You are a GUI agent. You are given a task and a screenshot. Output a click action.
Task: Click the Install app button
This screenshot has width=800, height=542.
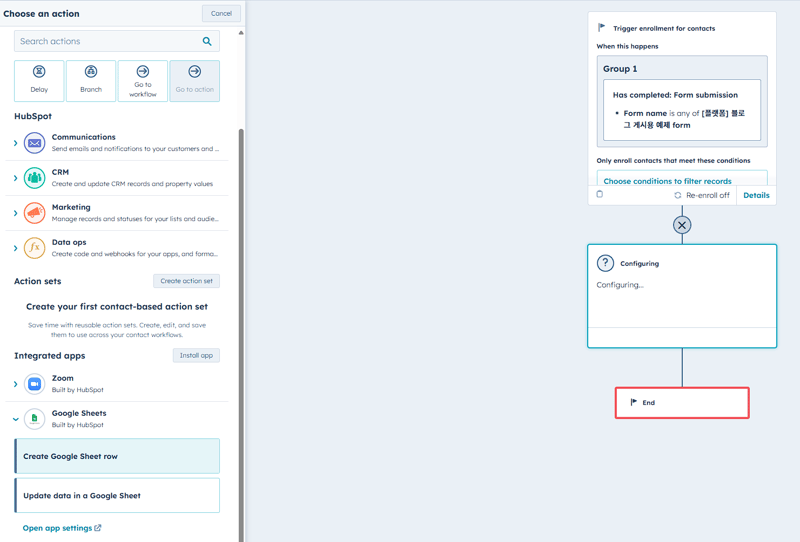[x=196, y=355]
